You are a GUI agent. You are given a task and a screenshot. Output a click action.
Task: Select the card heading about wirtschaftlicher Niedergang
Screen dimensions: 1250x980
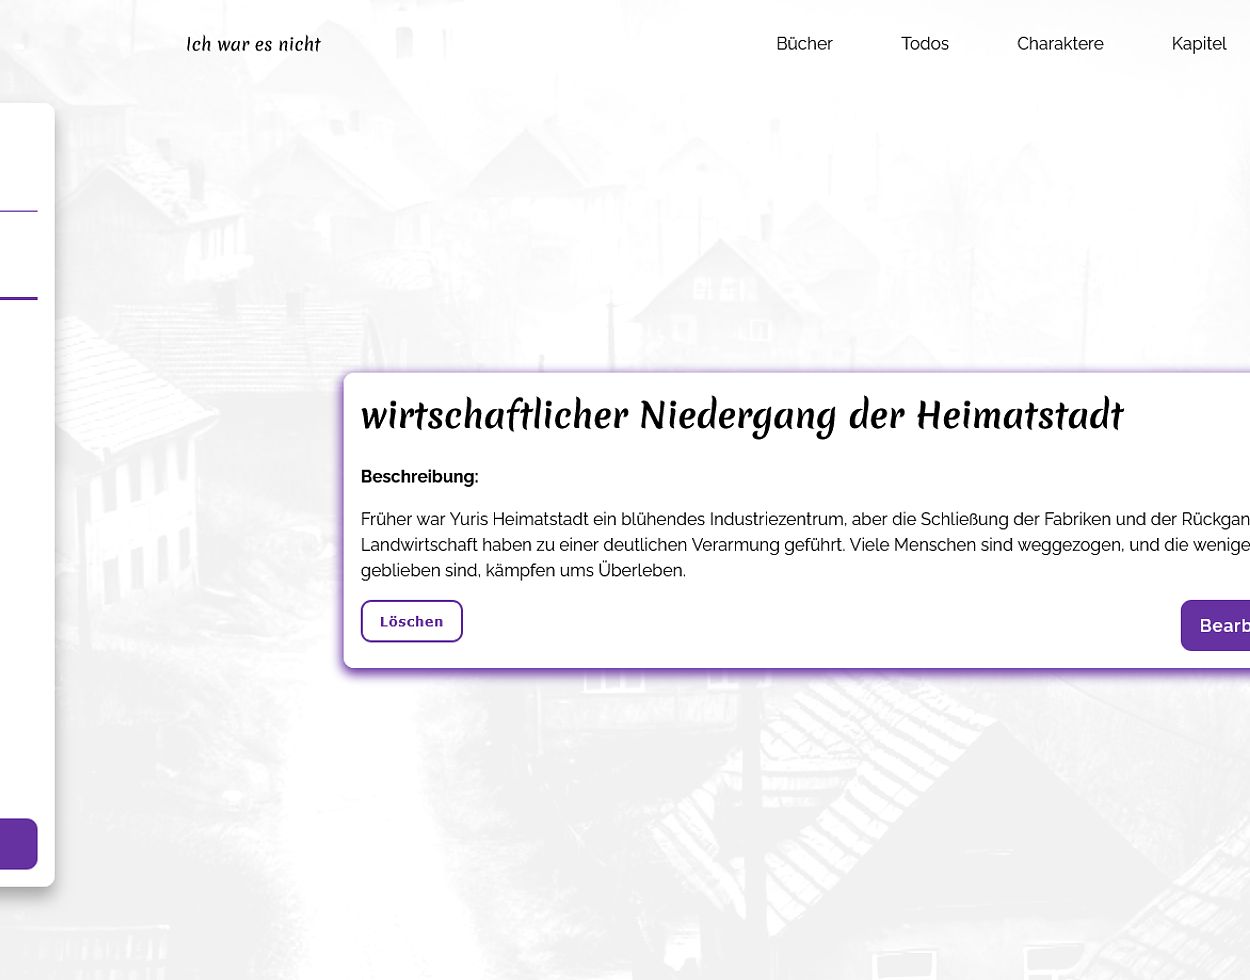(741, 416)
